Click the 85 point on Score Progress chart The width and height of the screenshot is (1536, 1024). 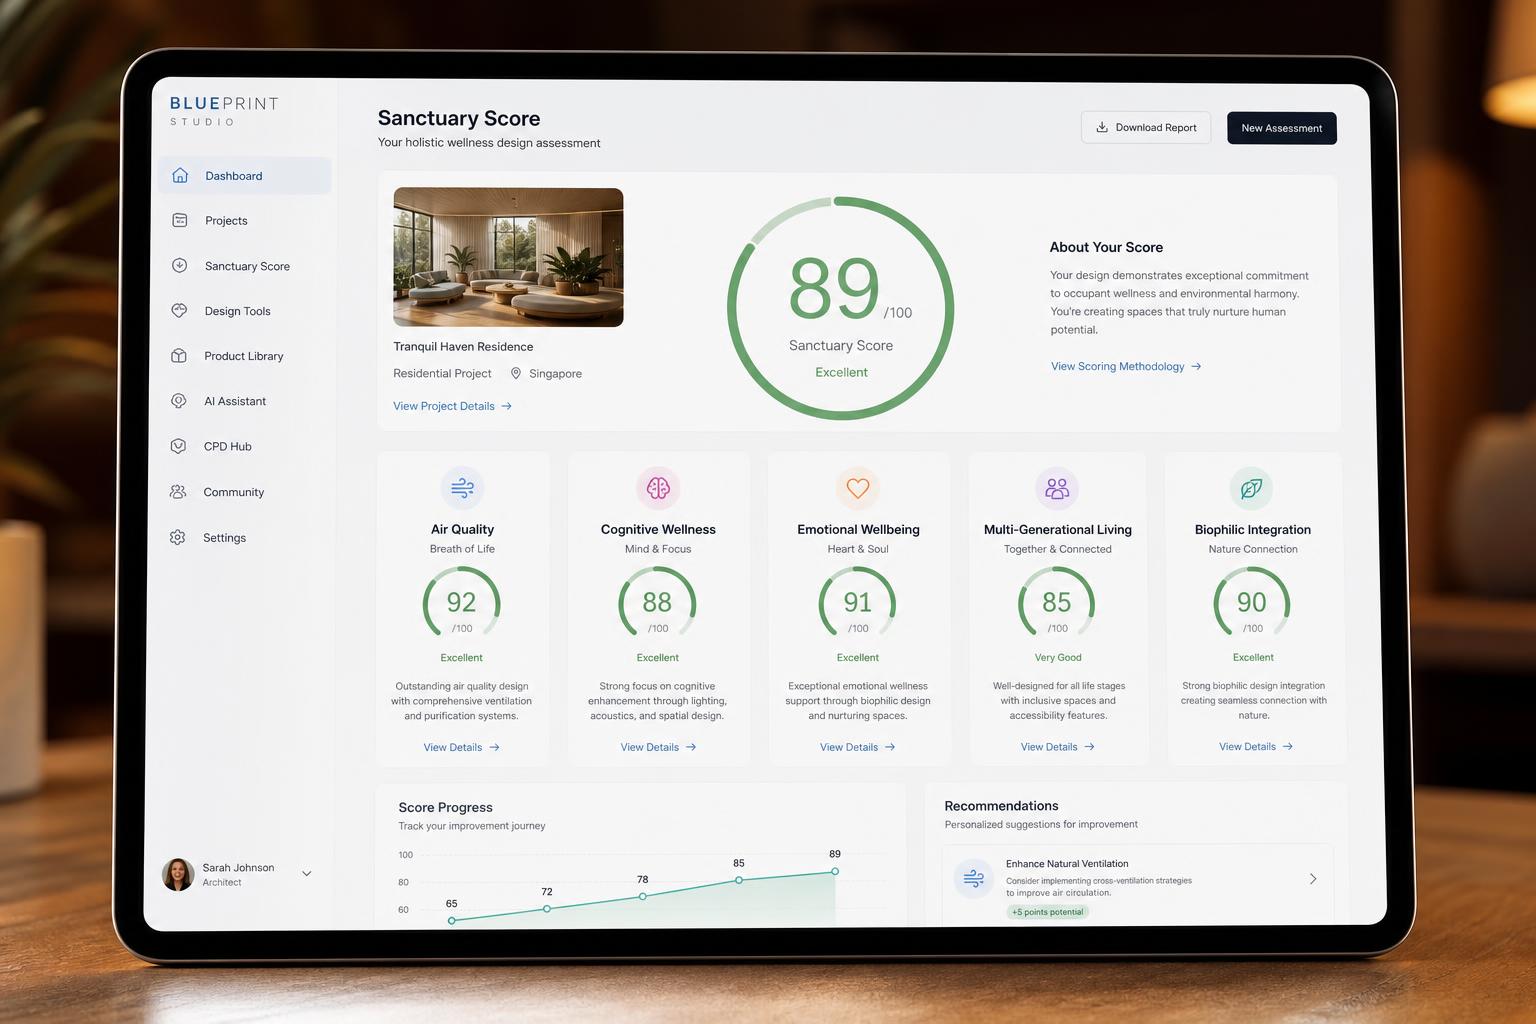[x=739, y=880]
